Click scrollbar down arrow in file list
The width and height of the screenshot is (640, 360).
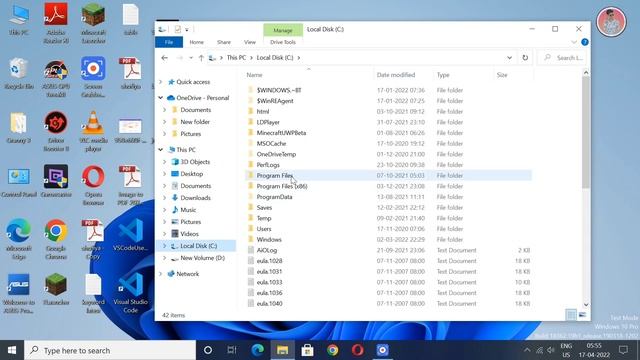[586, 304]
